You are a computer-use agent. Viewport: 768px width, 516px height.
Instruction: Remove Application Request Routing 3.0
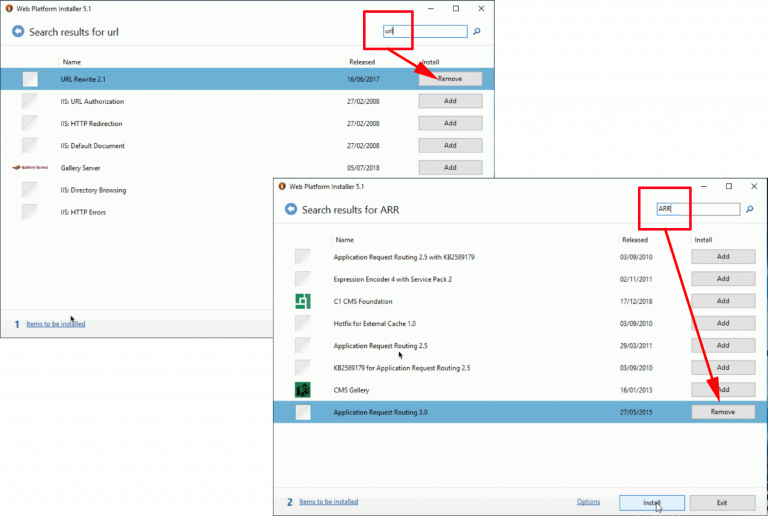(723, 412)
